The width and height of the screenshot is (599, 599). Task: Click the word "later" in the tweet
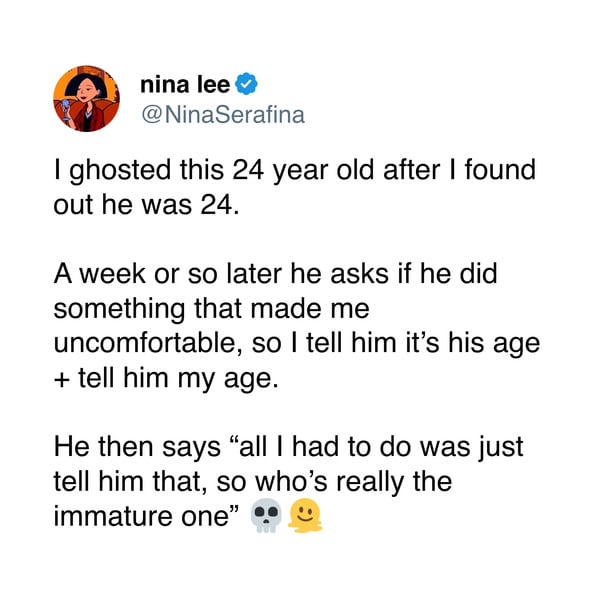pos(254,274)
